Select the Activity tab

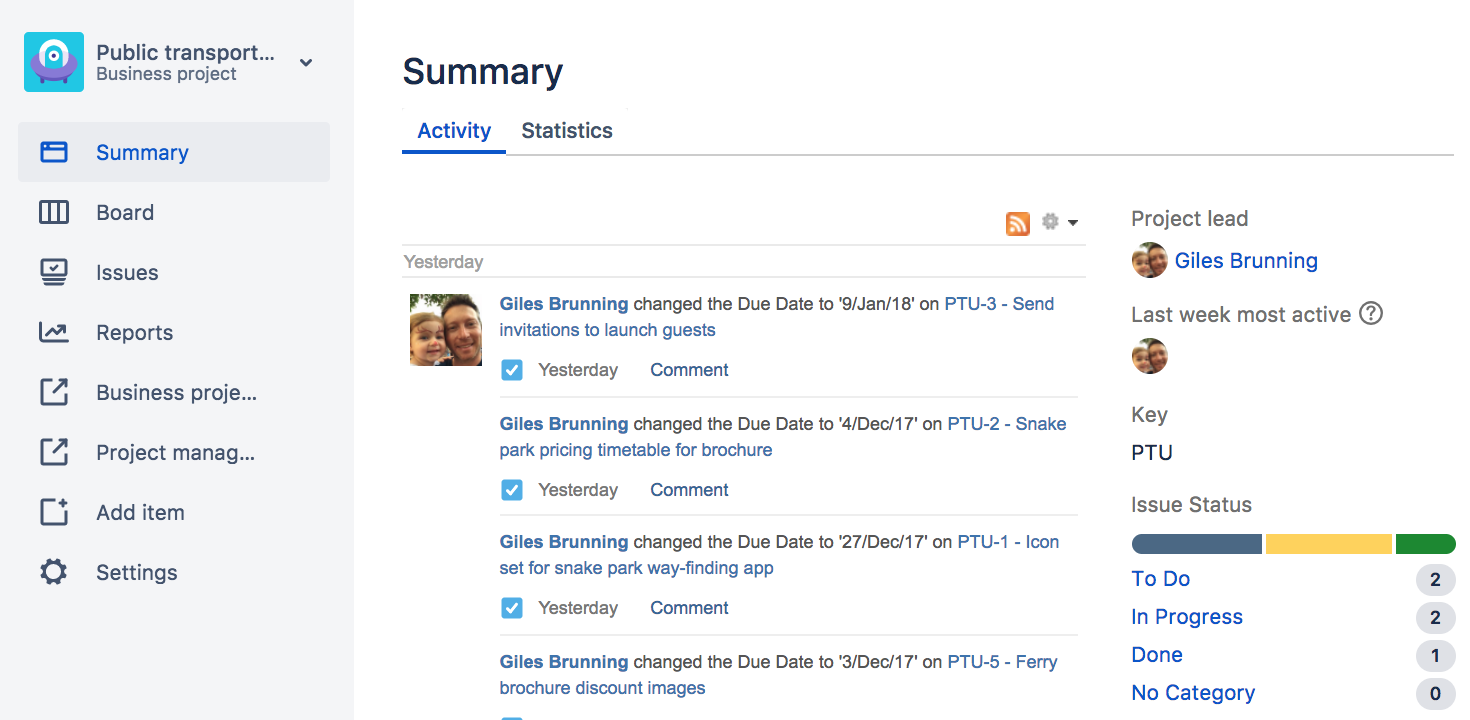coord(454,131)
